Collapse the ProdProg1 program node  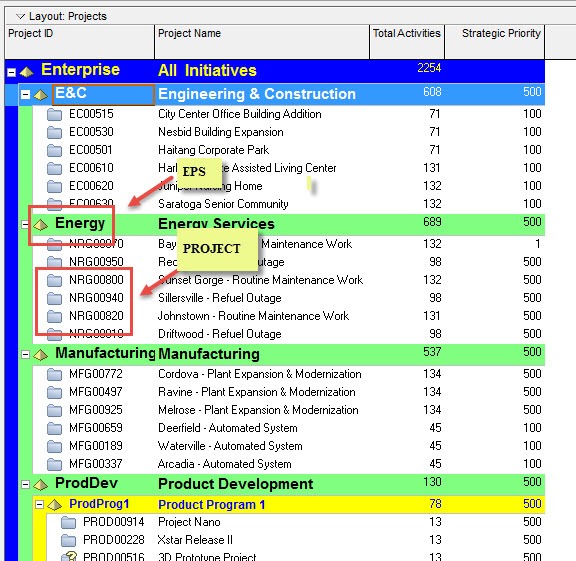pos(39,505)
